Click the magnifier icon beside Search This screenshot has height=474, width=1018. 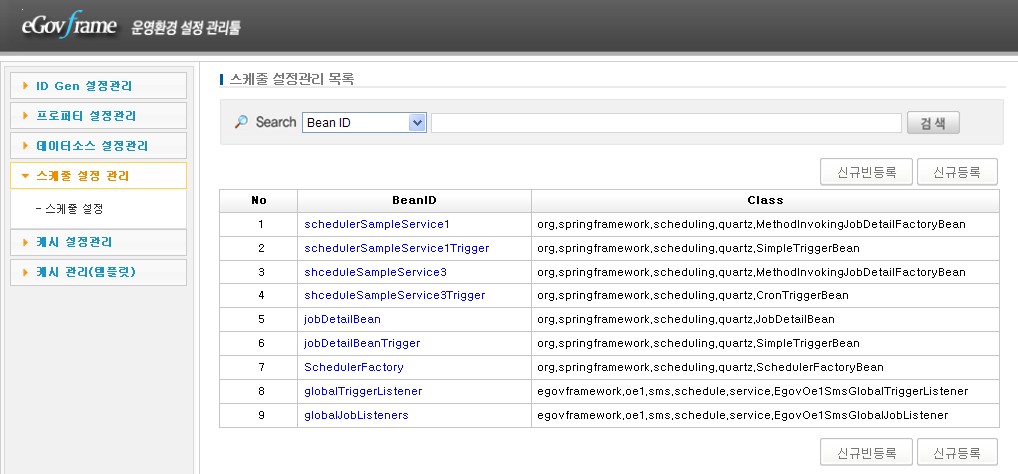pyautogui.click(x=241, y=122)
